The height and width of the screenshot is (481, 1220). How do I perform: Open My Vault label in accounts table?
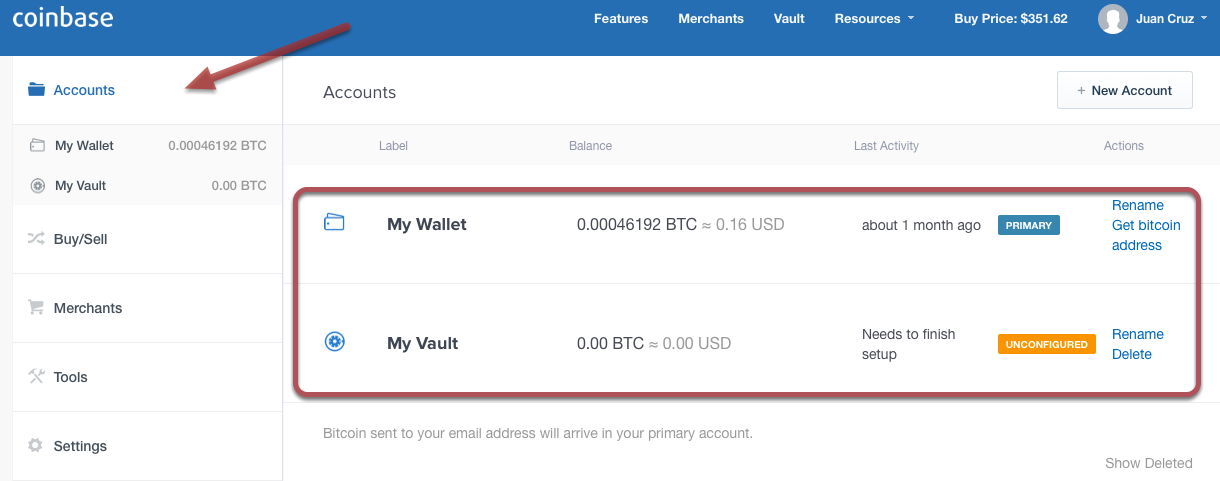(x=423, y=343)
